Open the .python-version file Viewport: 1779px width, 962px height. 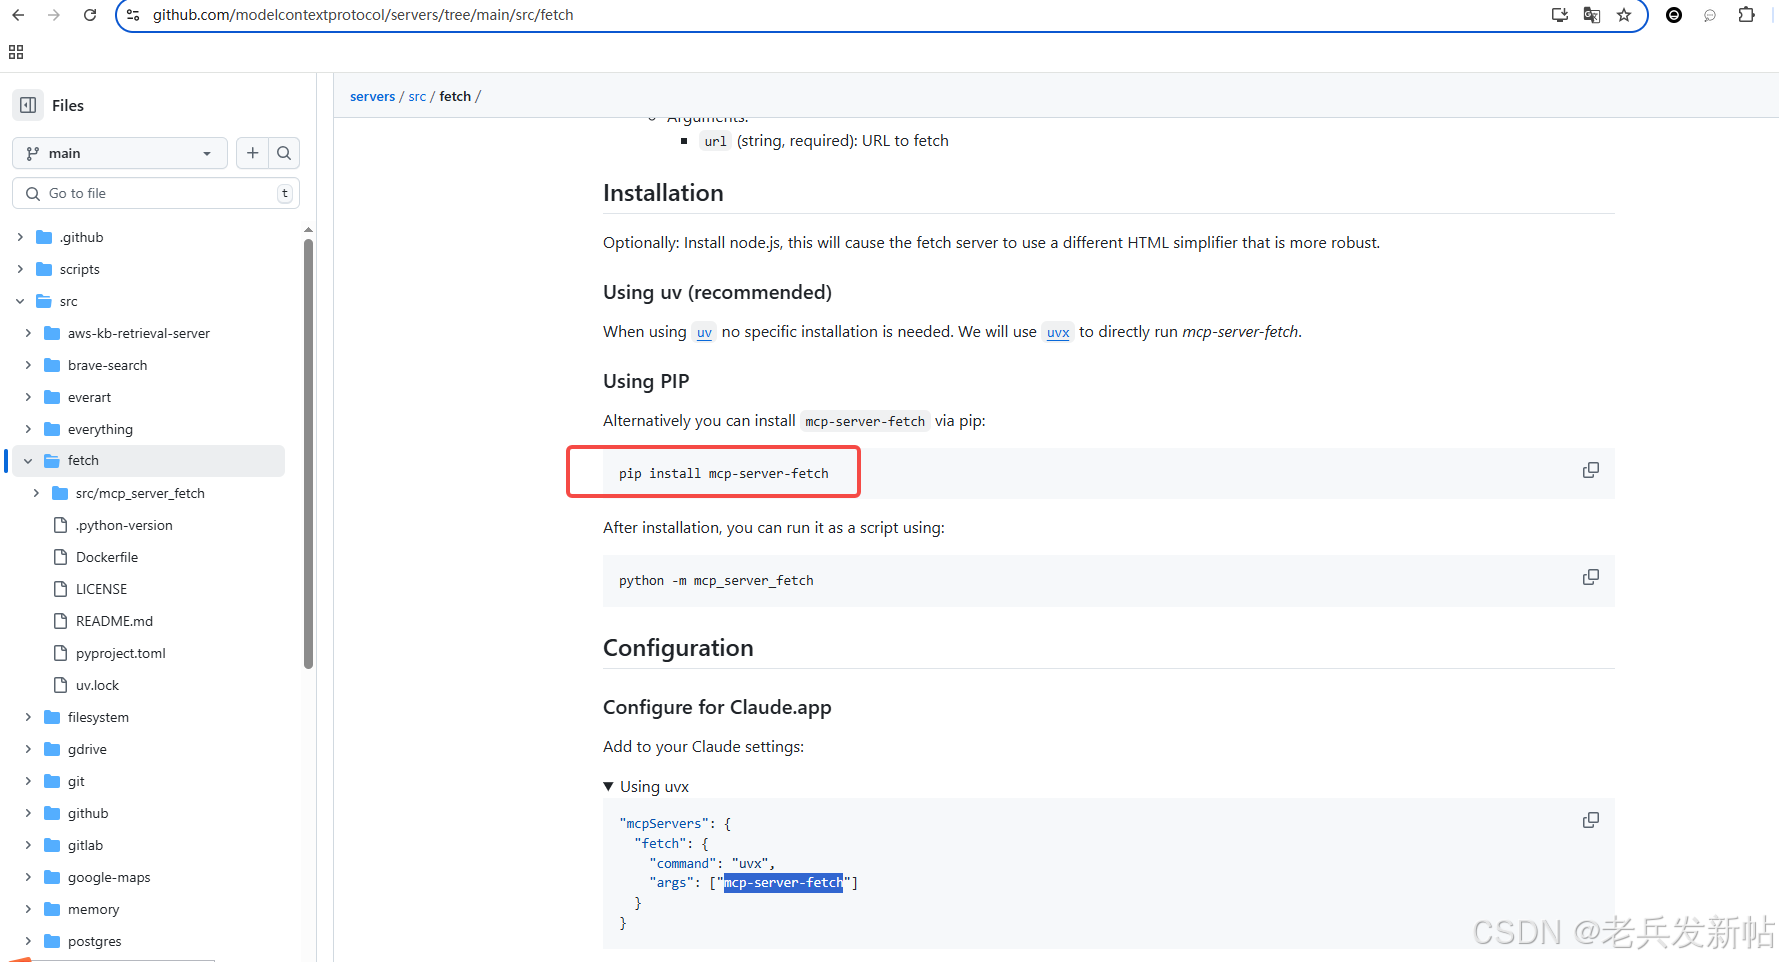point(124,525)
